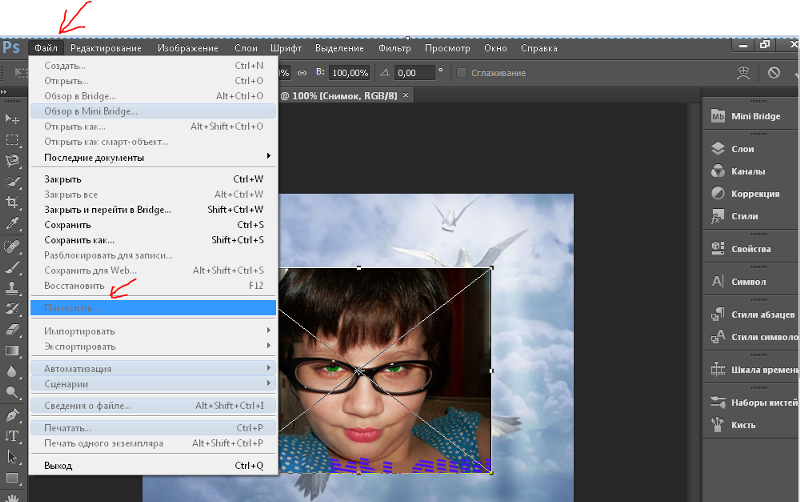Open the Шрифт menu
Image resolution: width=800 pixels, height=502 pixels.
point(286,48)
